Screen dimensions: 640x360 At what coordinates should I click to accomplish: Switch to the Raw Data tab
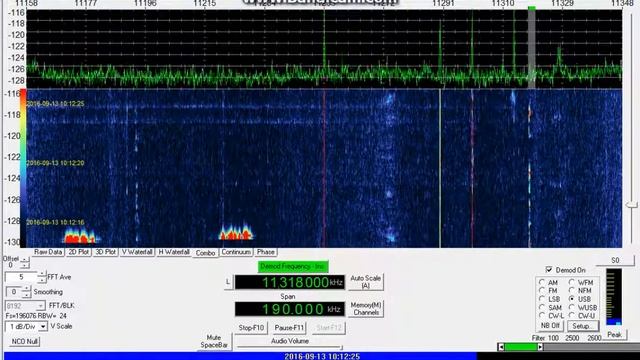48,252
